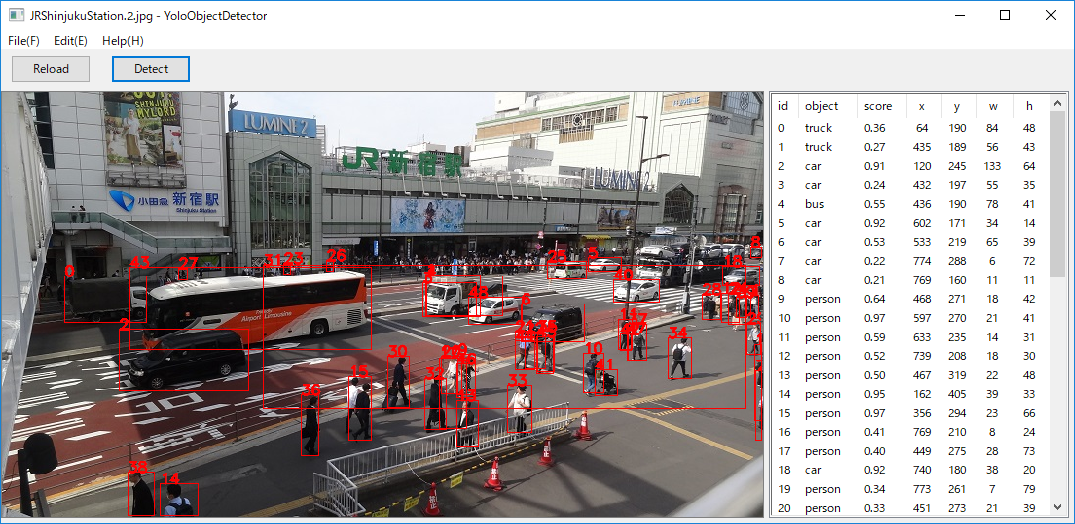Click the 'object' column header
Screen dimensions: 1075x524
point(828,106)
